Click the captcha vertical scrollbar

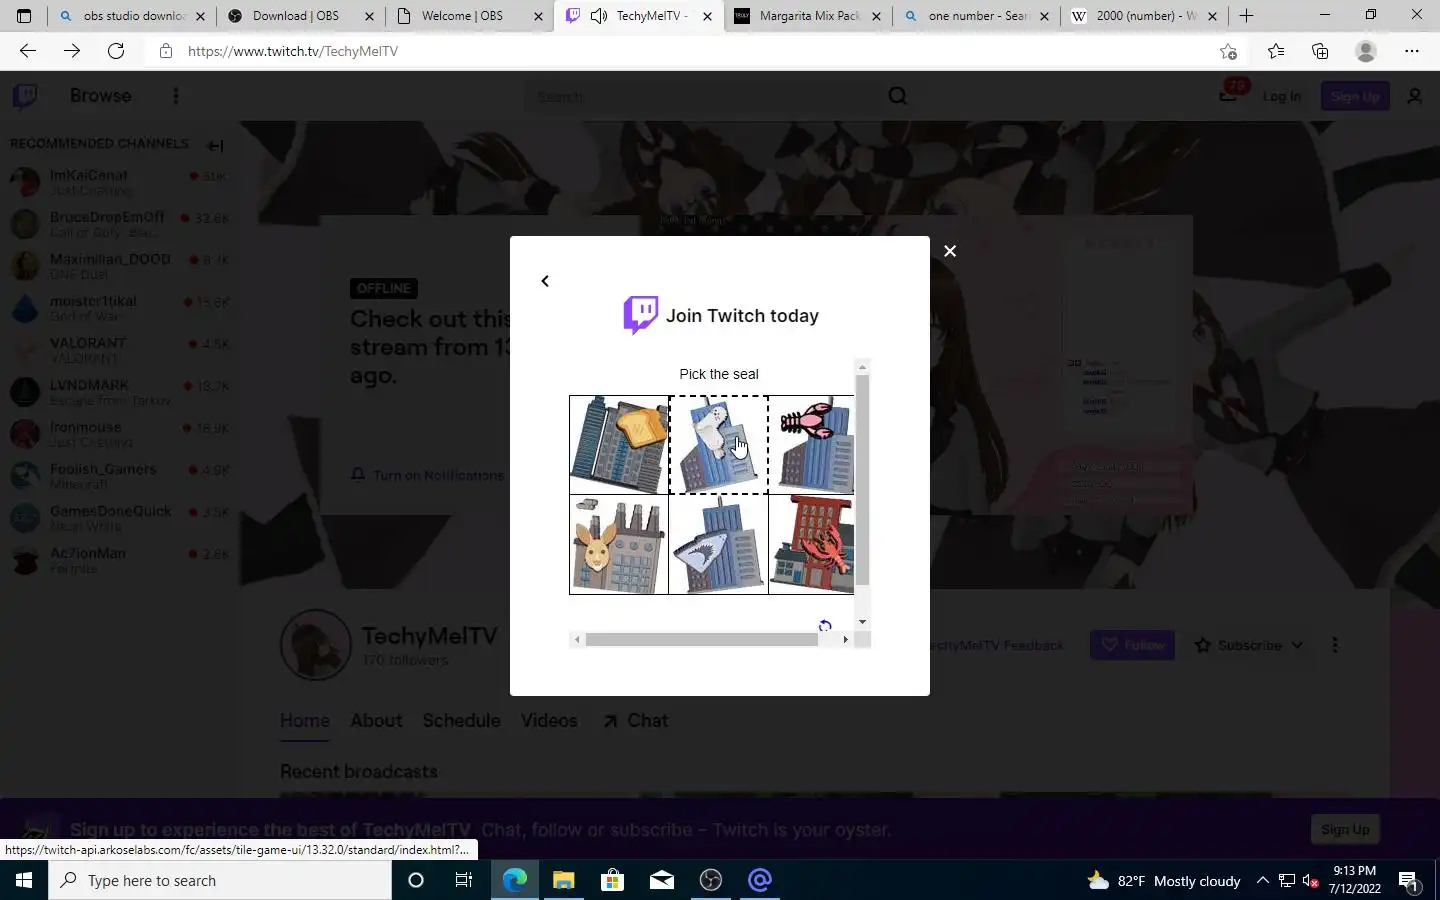coord(862,480)
